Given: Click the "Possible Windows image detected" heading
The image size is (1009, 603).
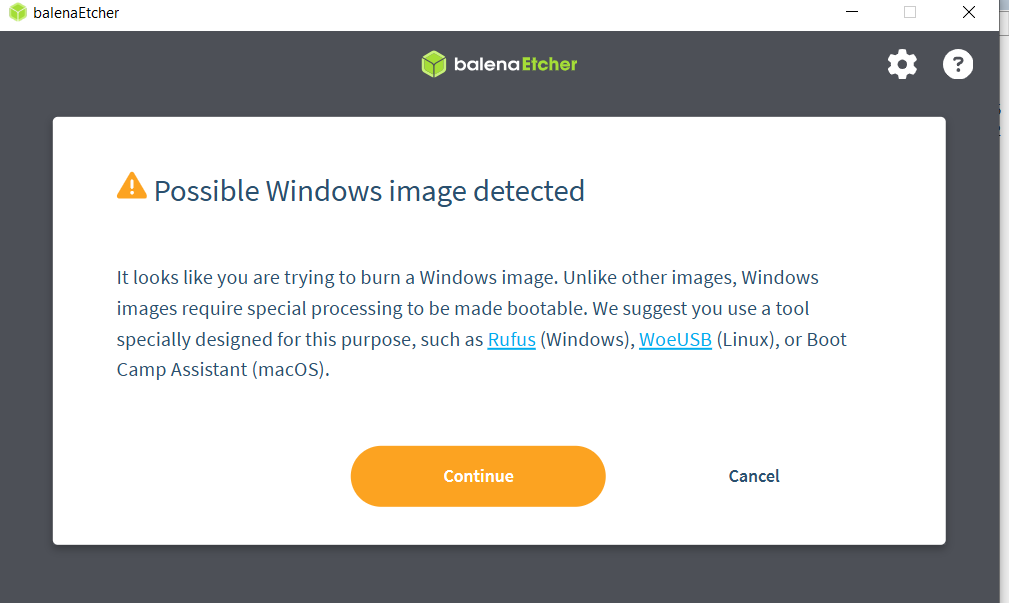Looking at the screenshot, I should pyautogui.click(x=369, y=191).
